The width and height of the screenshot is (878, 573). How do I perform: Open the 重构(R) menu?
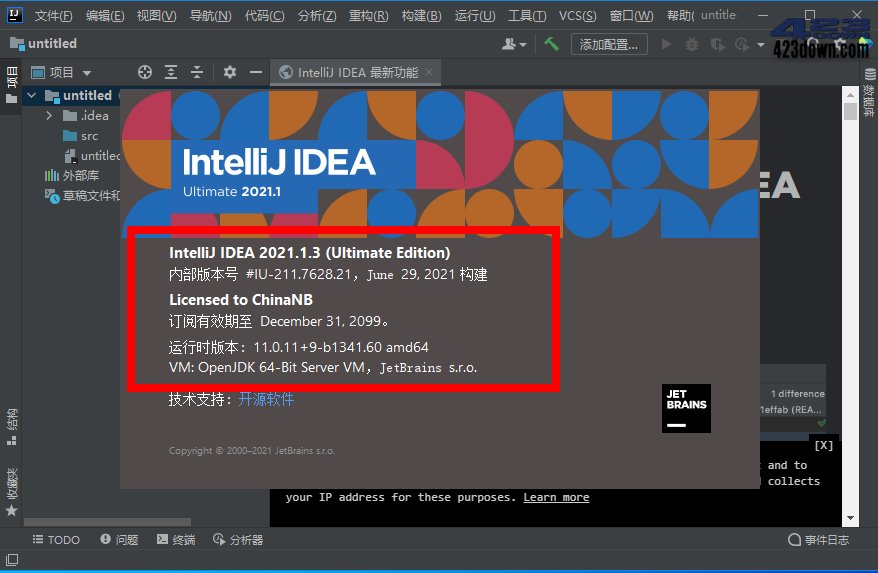[368, 16]
